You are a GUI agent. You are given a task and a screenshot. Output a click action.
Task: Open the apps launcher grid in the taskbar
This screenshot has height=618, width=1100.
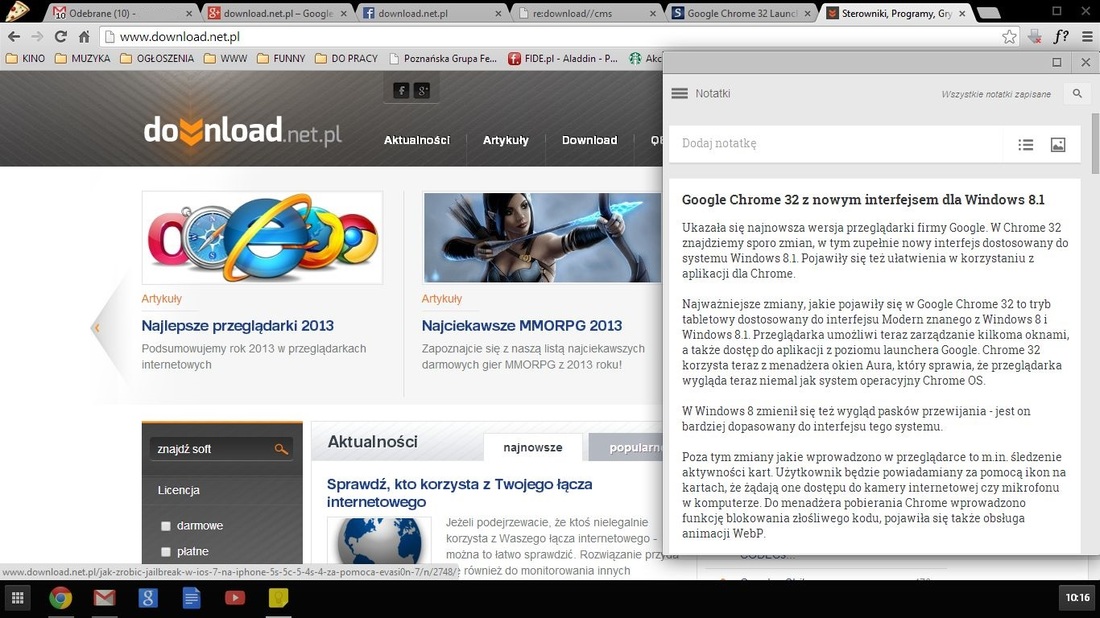(18, 598)
